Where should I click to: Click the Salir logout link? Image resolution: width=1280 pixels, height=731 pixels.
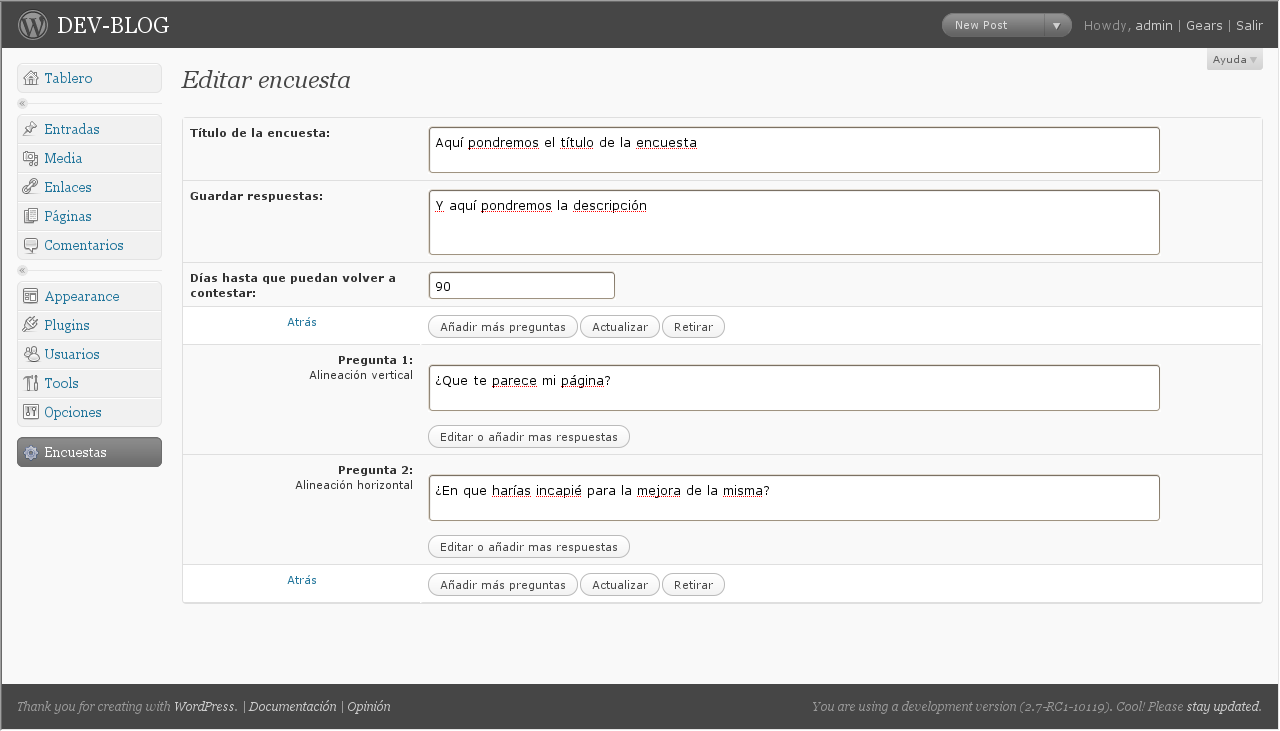(x=1249, y=25)
